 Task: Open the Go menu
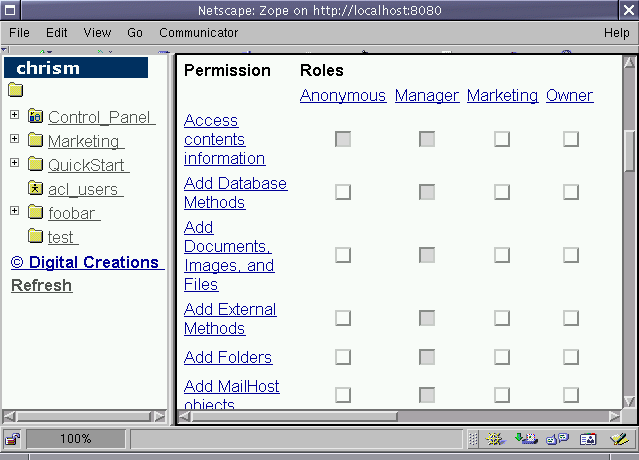click(x=134, y=33)
